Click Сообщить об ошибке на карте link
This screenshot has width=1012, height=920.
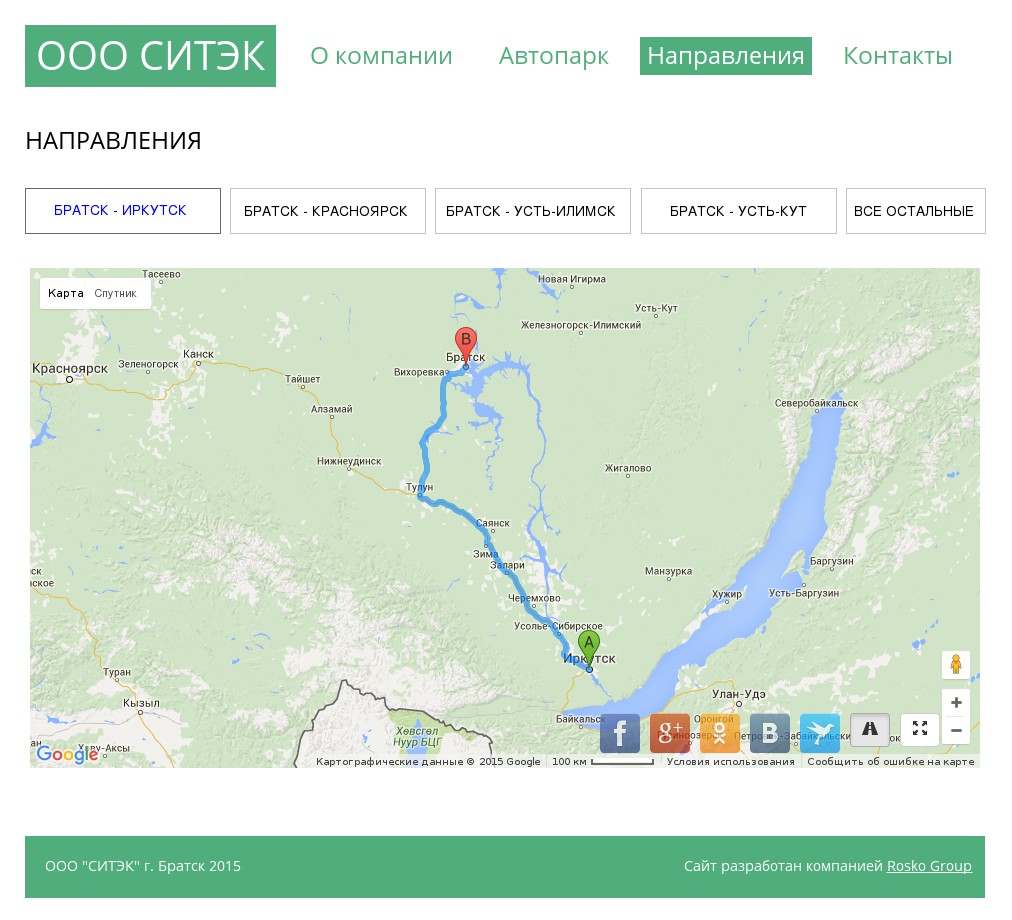point(891,761)
